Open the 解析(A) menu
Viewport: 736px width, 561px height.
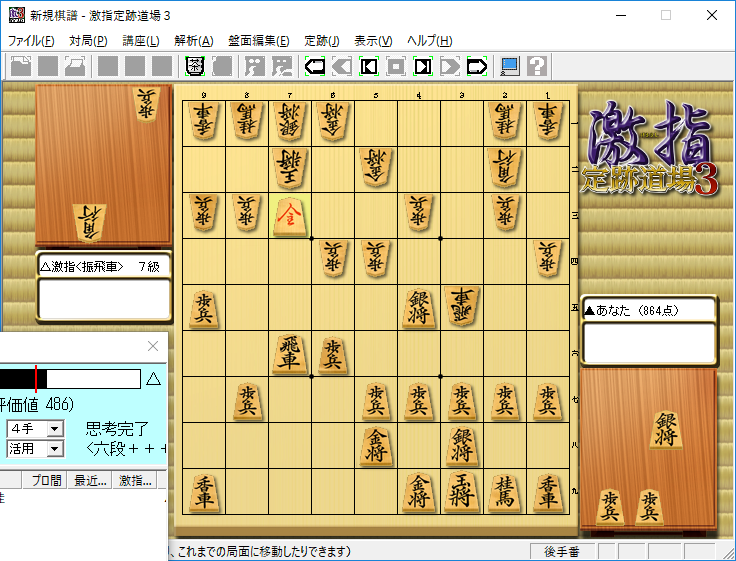click(194, 41)
